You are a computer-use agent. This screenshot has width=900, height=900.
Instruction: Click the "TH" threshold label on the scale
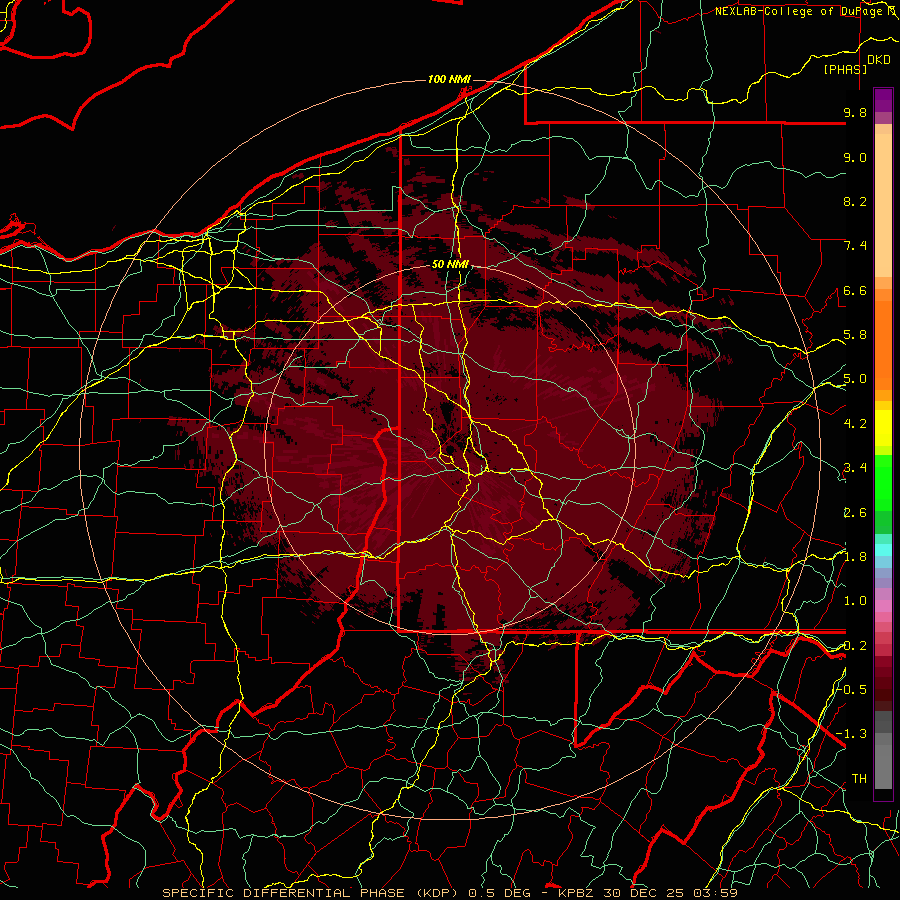[859, 779]
